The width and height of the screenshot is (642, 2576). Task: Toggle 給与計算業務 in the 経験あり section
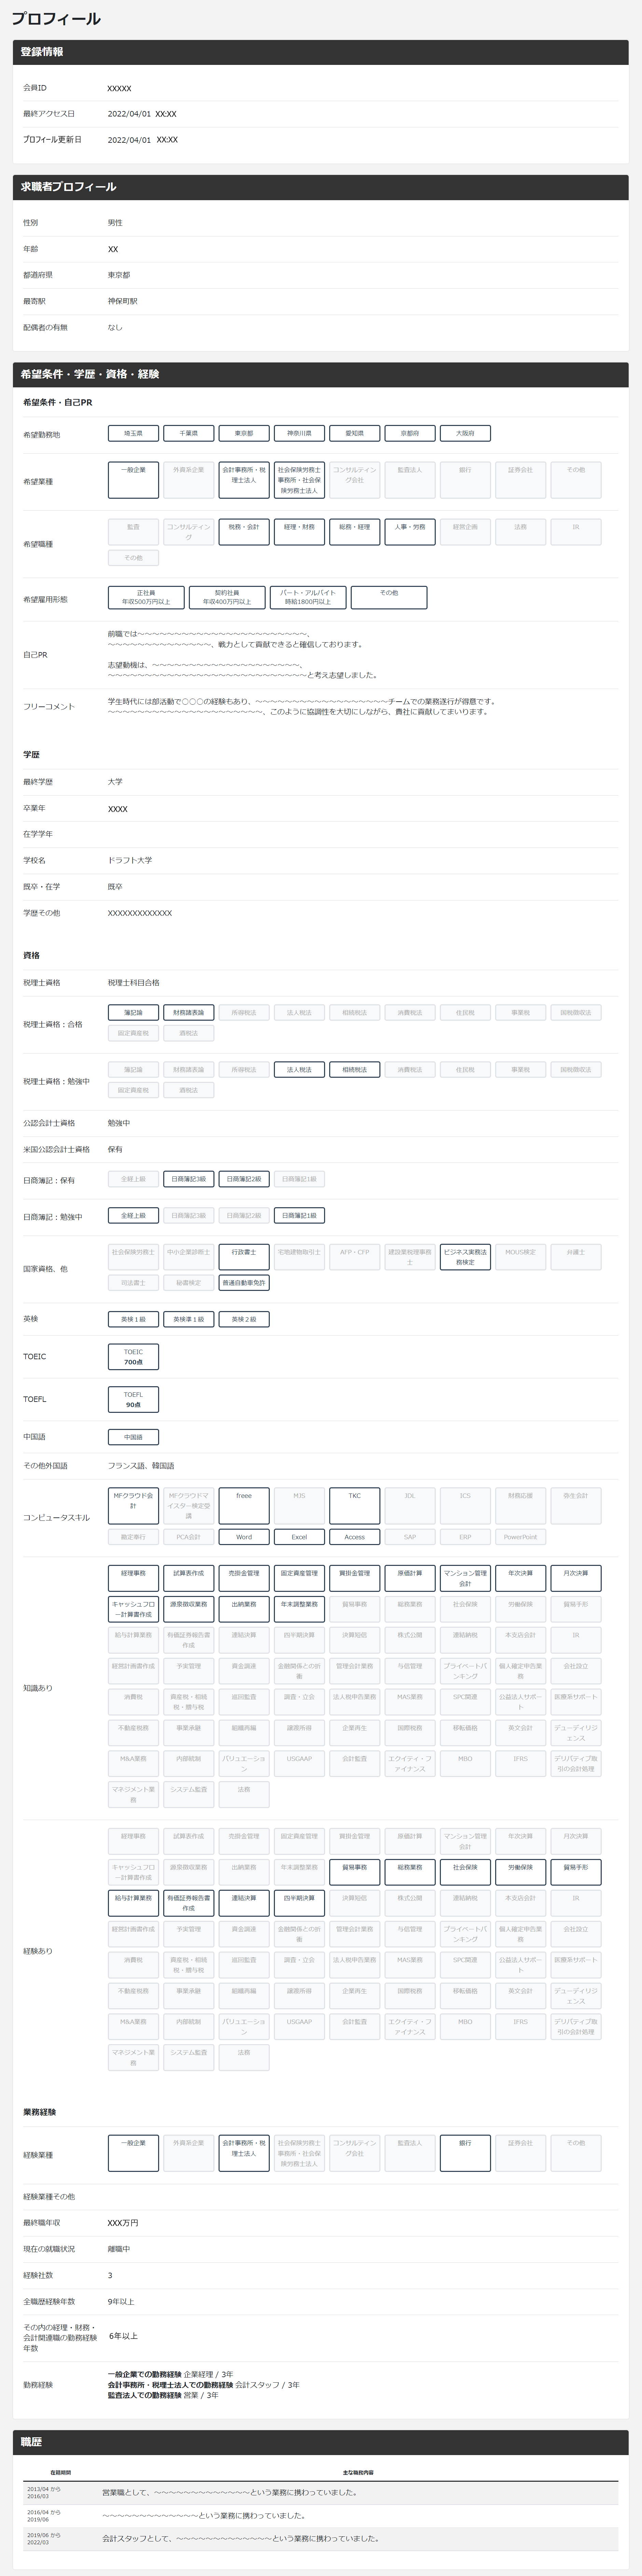133,1903
